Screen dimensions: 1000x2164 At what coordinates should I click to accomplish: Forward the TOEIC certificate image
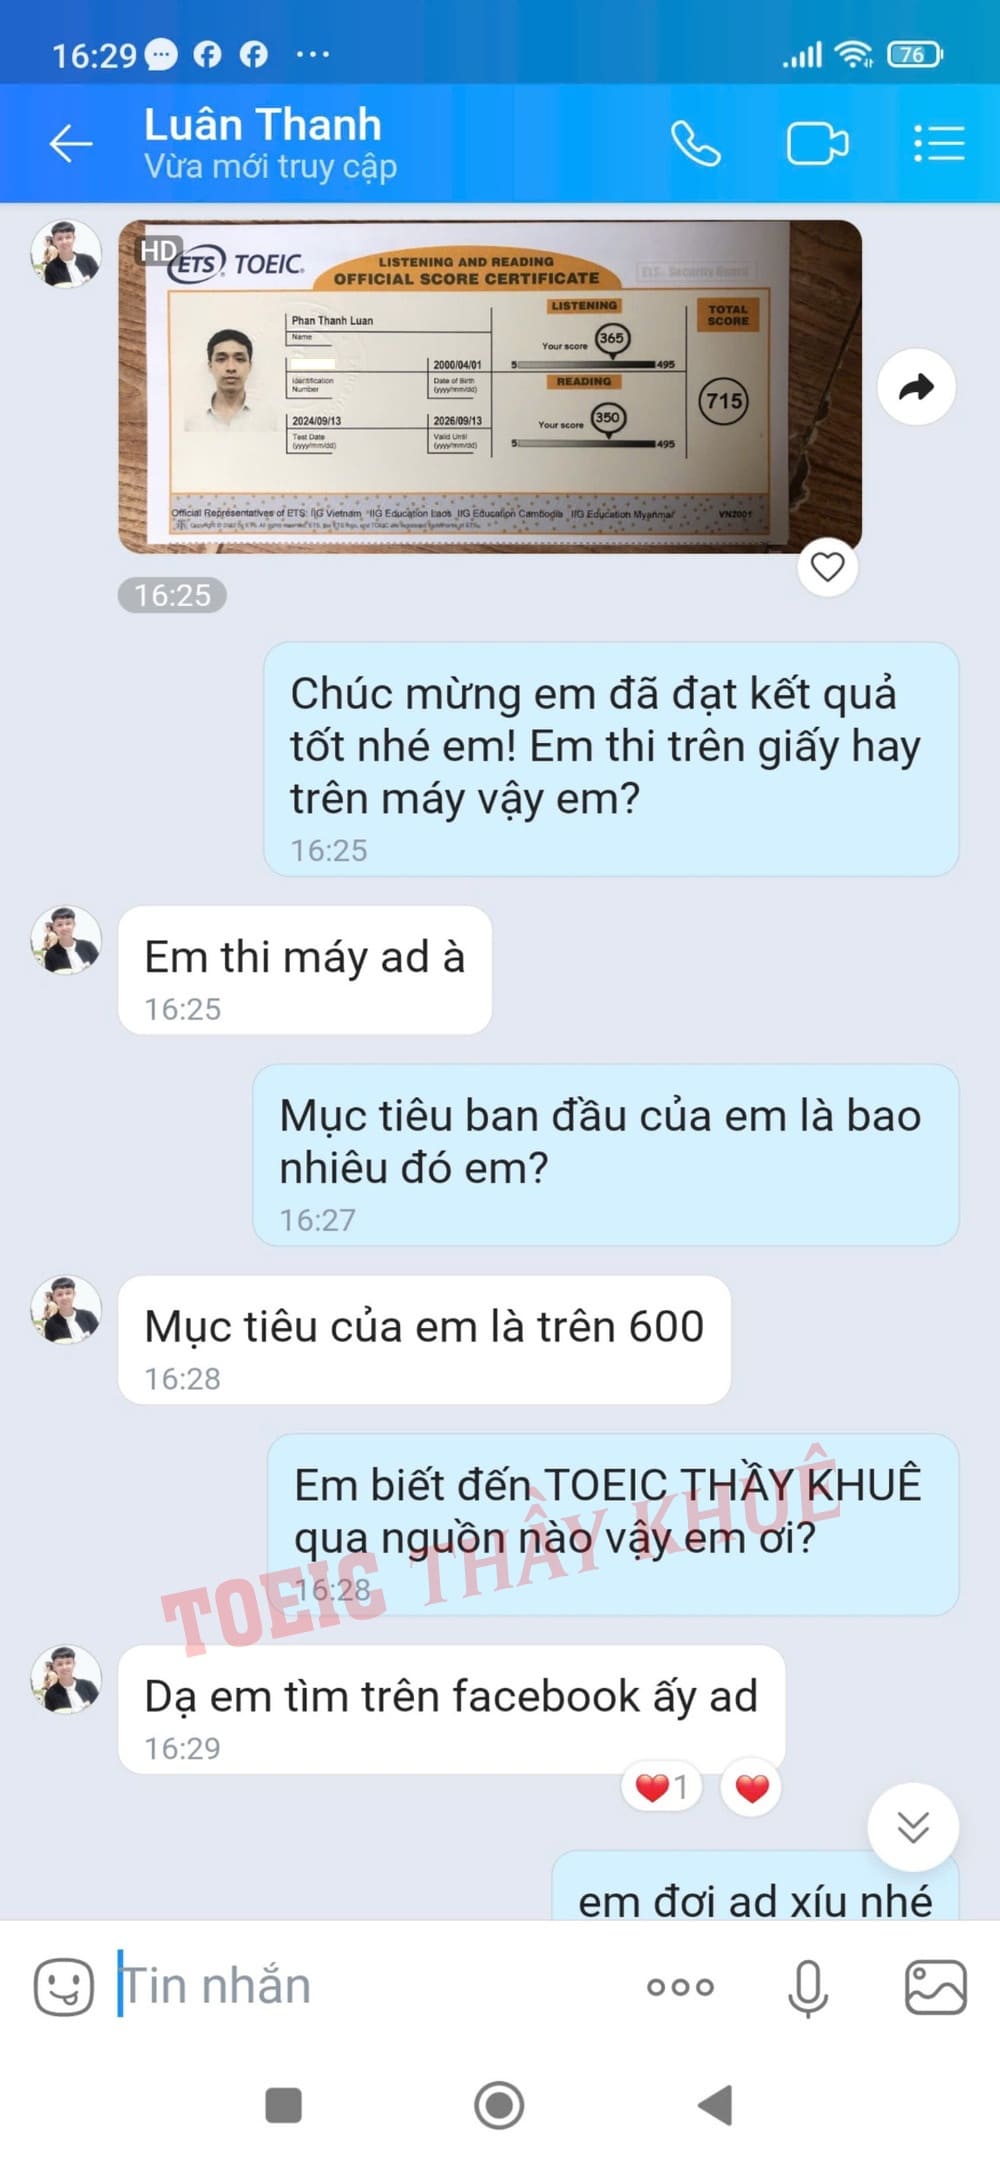point(916,387)
